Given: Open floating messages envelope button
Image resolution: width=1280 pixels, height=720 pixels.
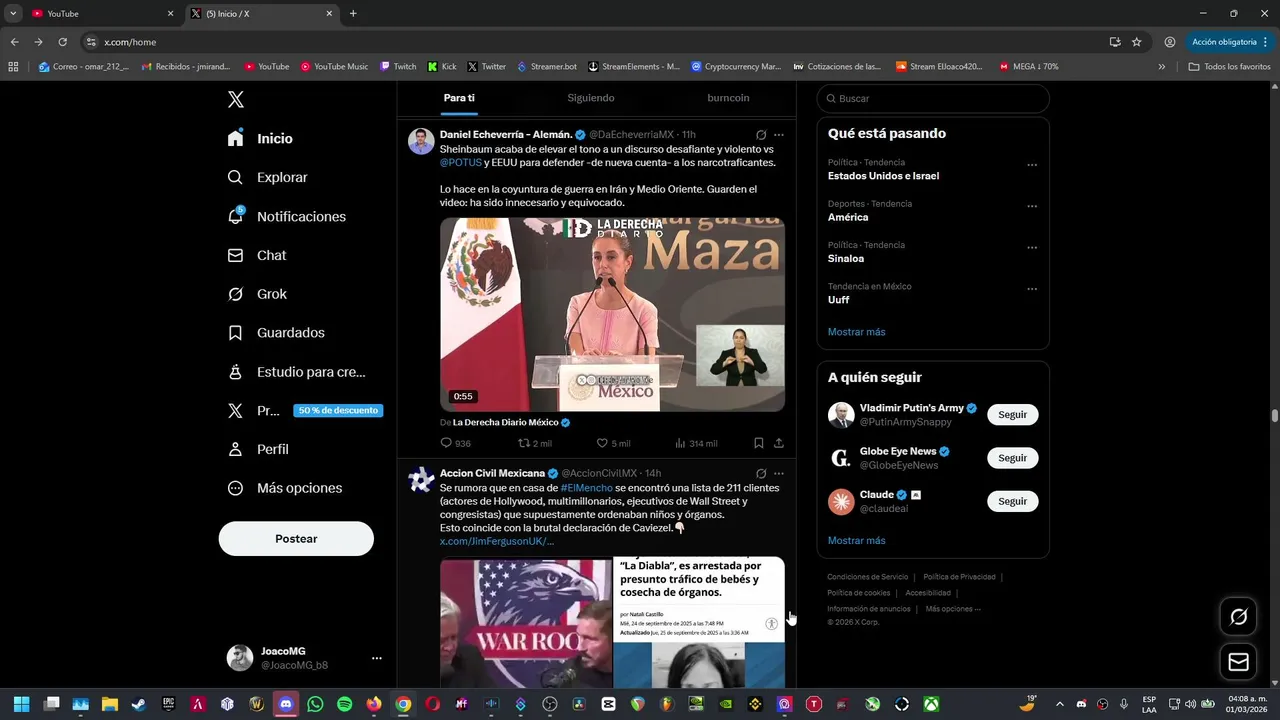Looking at the screenshot, I should pos(1238,662).
